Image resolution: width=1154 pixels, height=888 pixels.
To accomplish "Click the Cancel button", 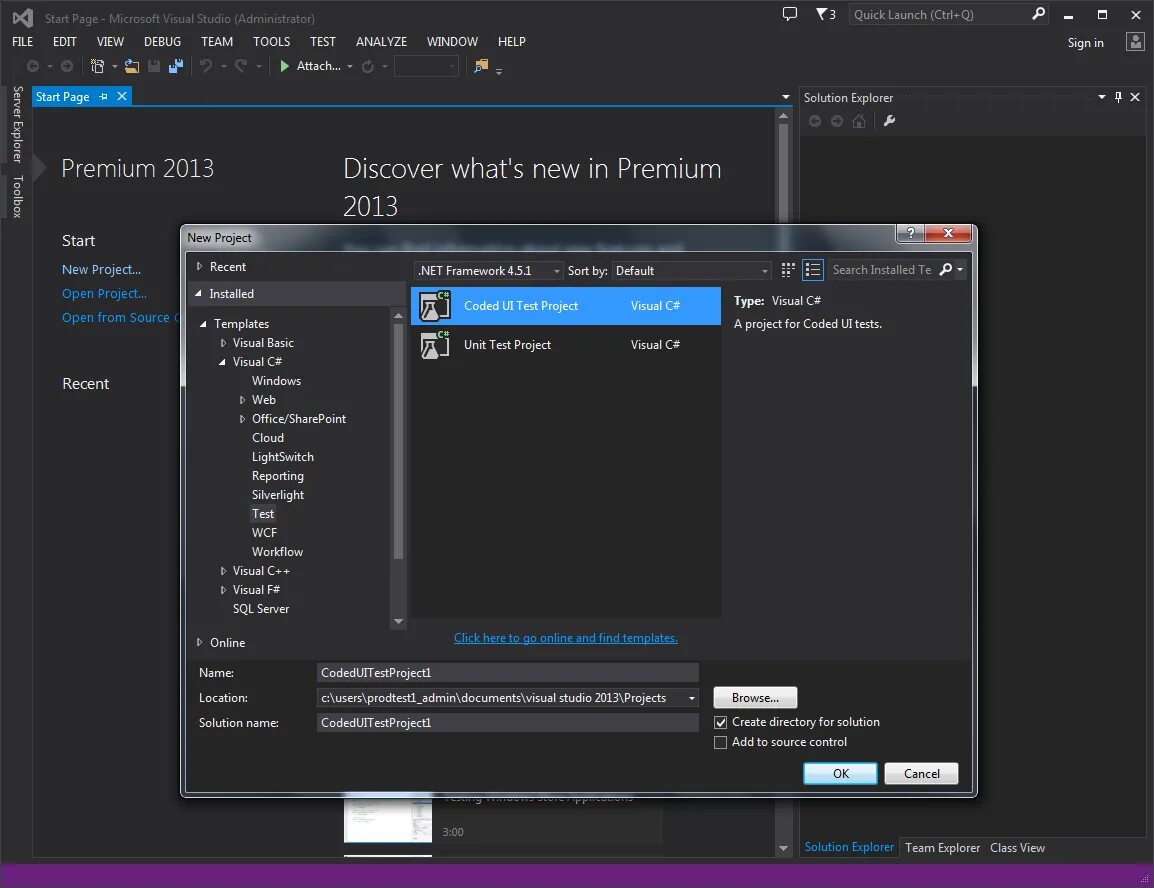I will [x=921, y=773].
